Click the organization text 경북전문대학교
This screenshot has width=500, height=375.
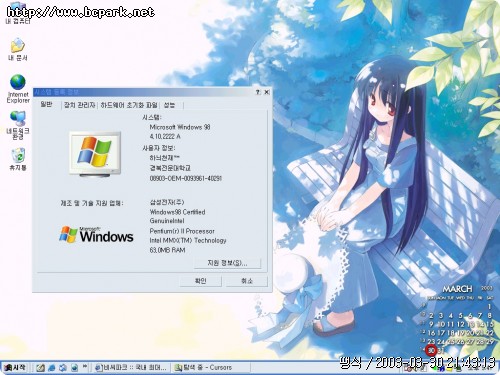(x=170, y=168)
